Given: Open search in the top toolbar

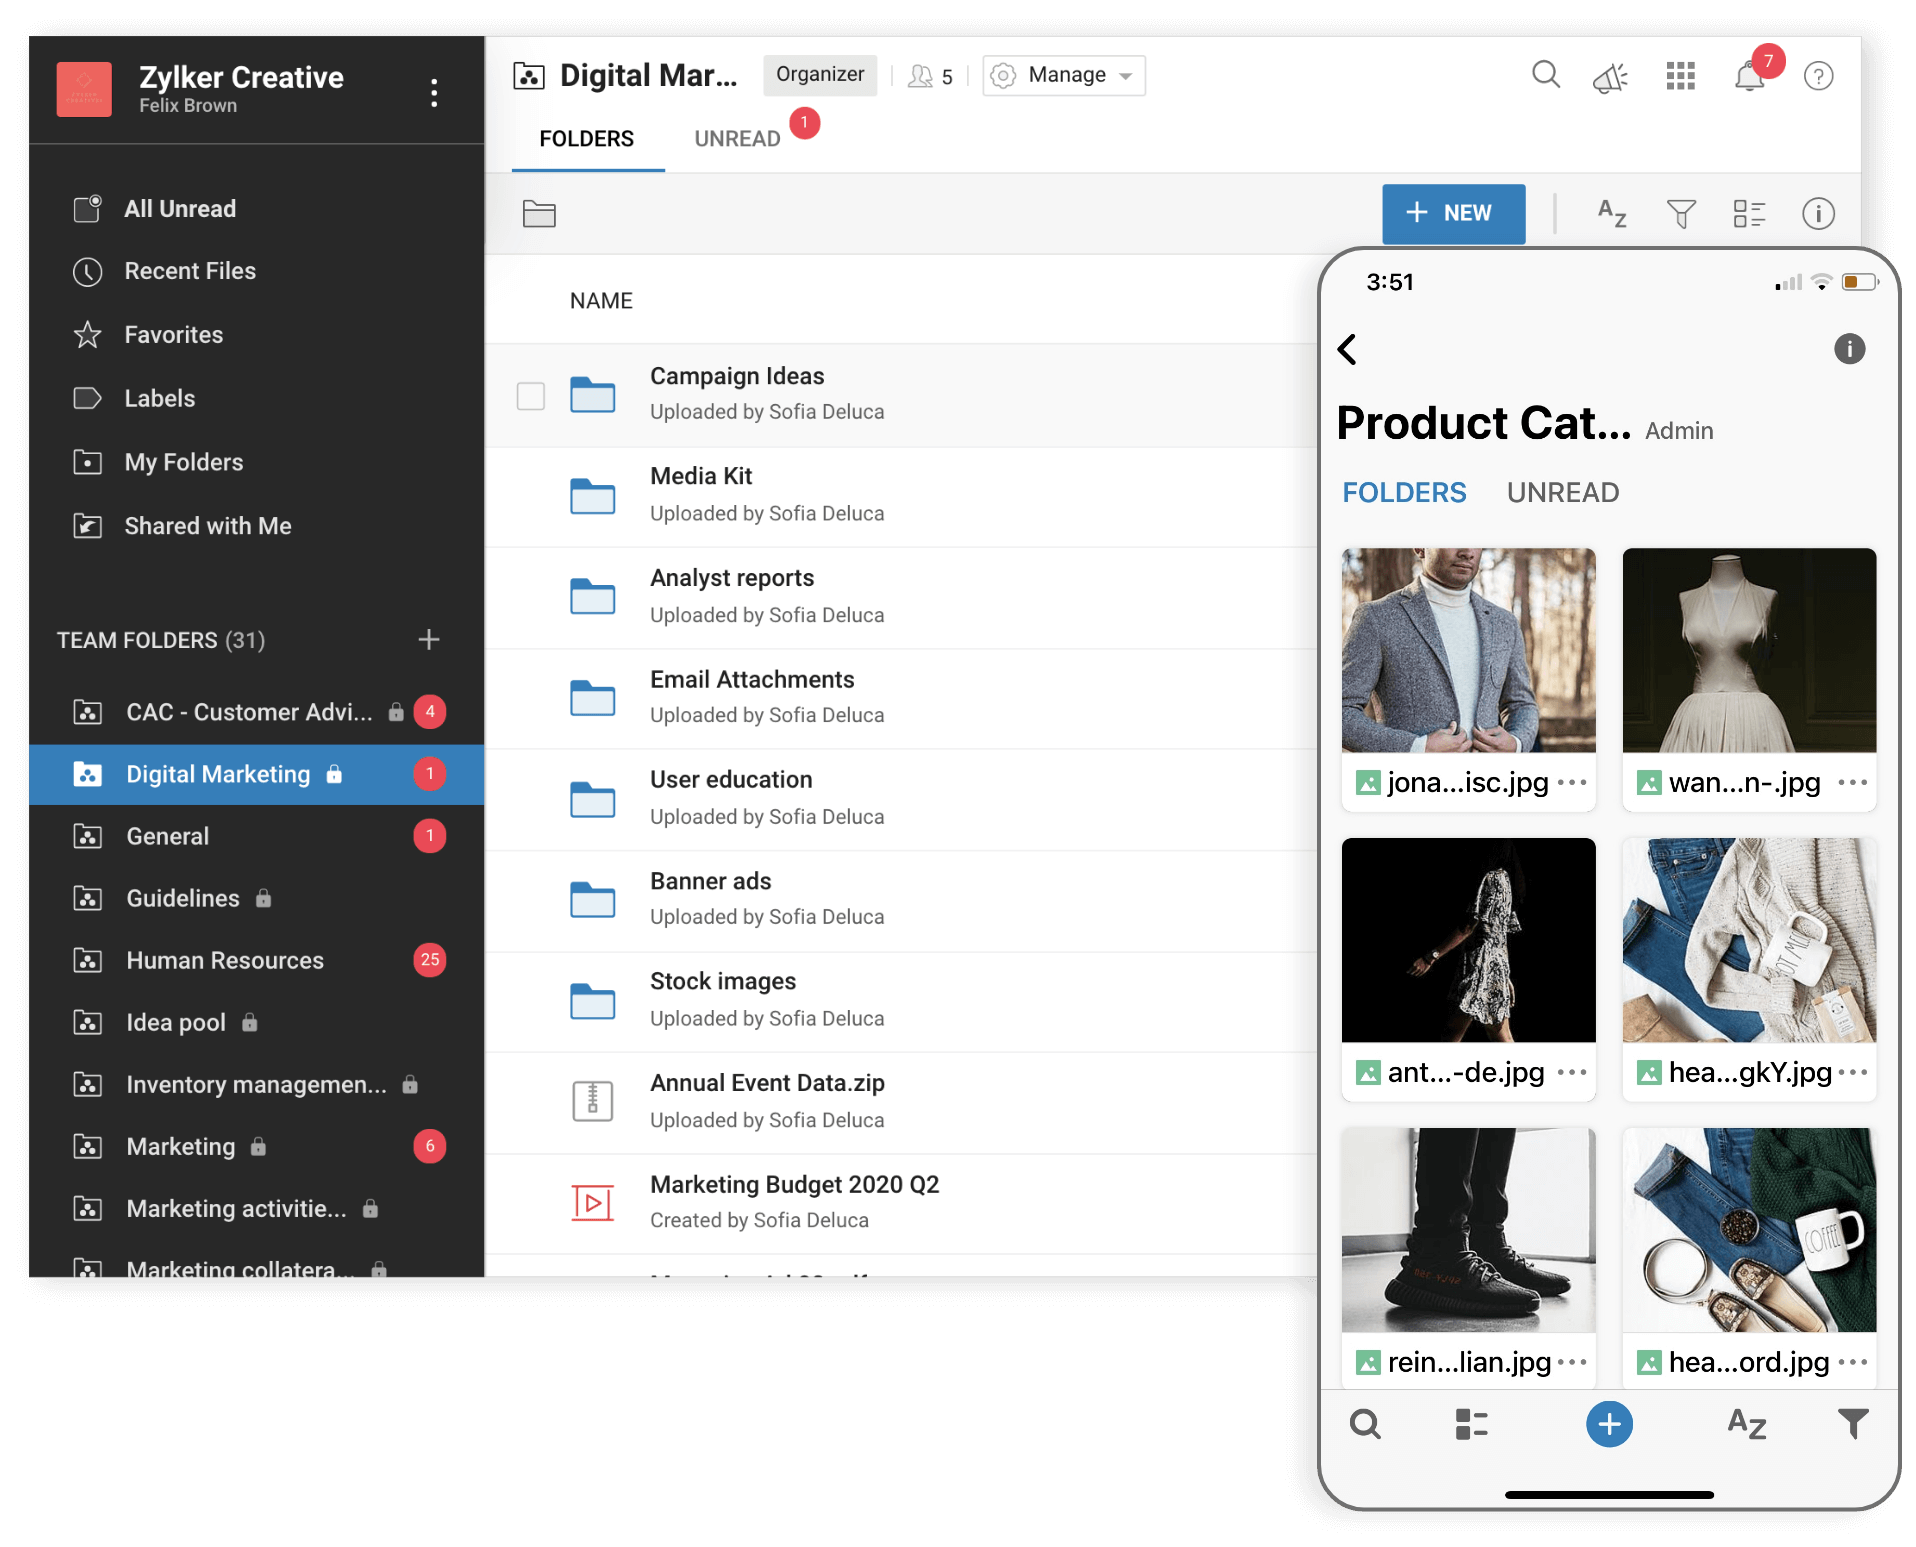Looking at the screenshot, I should tap(1545, 75).
